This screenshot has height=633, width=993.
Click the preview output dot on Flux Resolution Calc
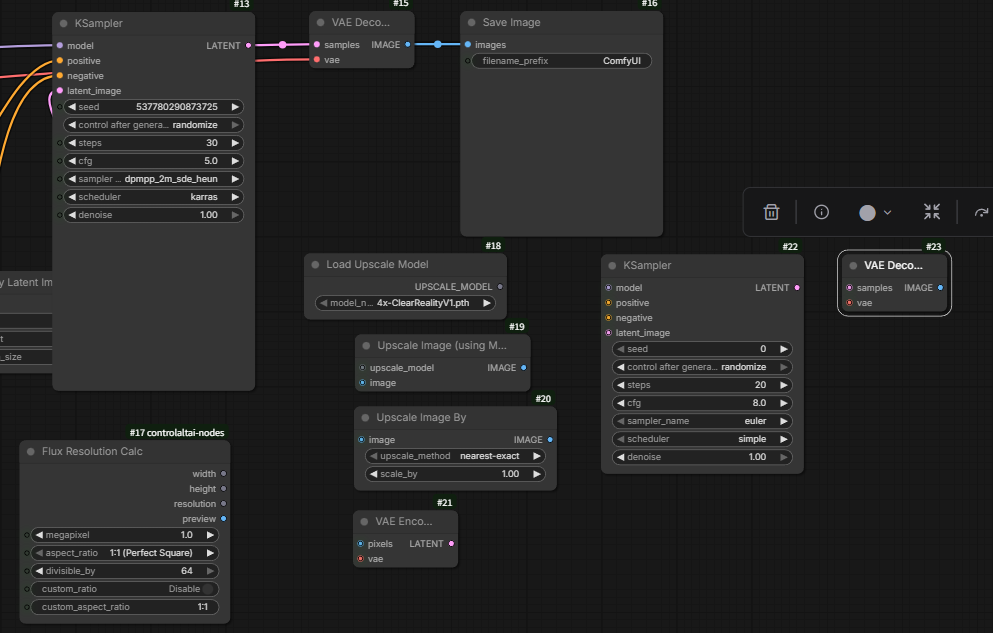[x=223, y=519]
